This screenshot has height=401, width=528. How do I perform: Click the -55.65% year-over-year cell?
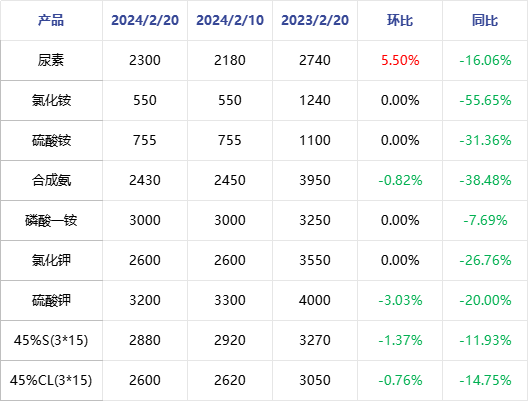[485, 100]
